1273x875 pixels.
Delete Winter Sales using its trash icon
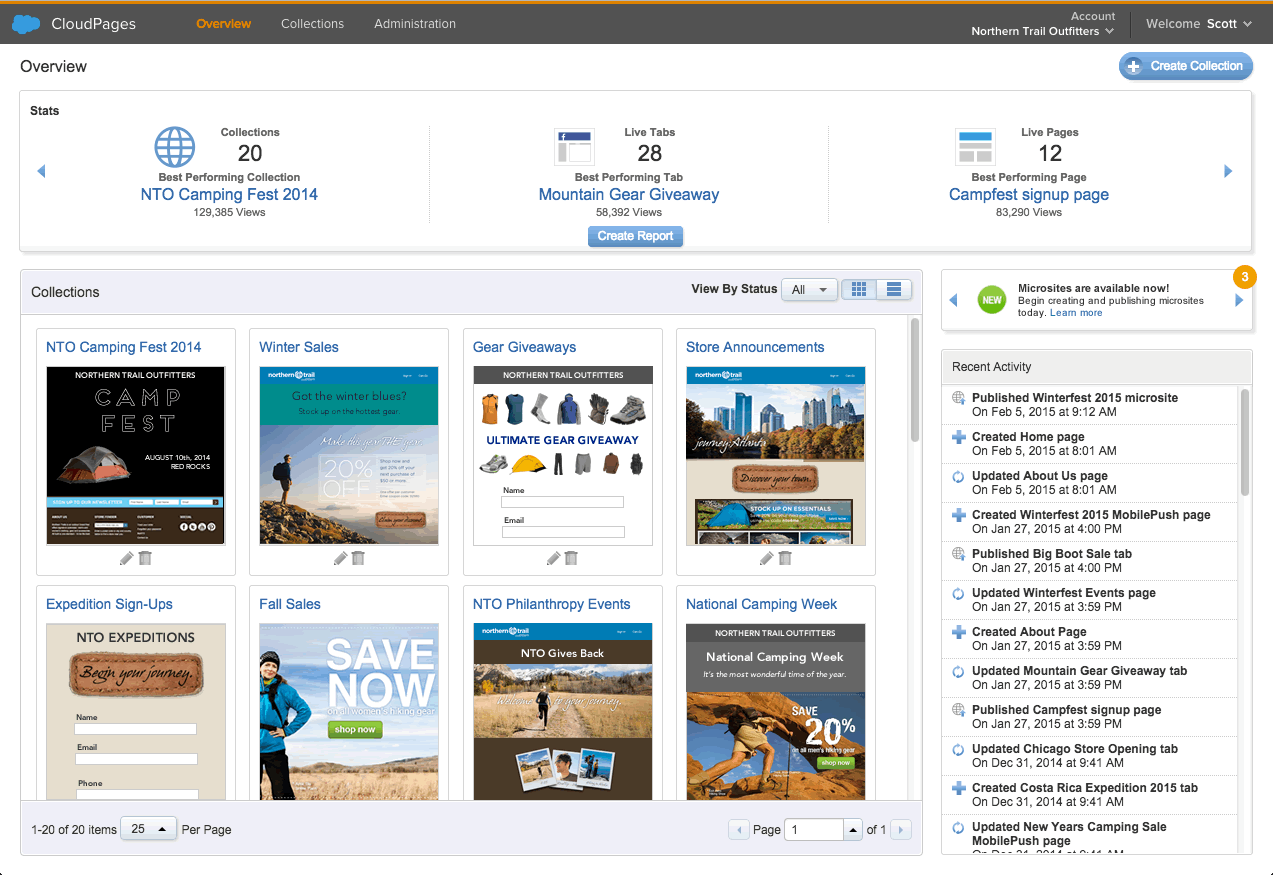pyautogui.click(x=358, y=558)
